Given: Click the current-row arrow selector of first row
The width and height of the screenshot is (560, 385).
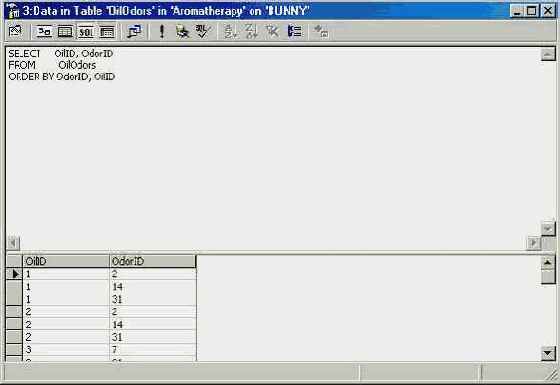Looking at the screenshot, I should coord(14,274).
